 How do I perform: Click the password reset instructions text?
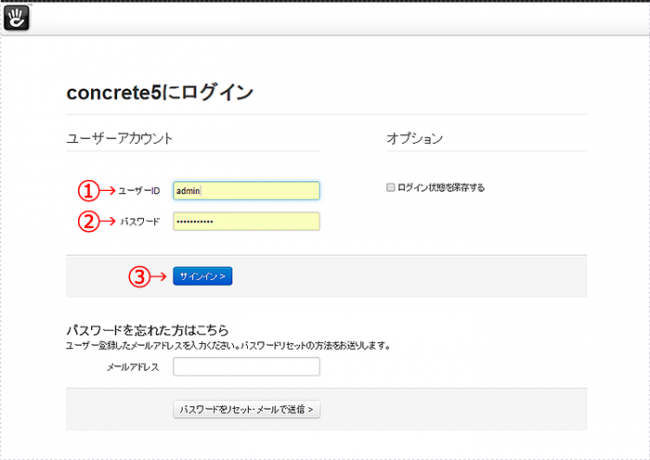coord(227,345)
